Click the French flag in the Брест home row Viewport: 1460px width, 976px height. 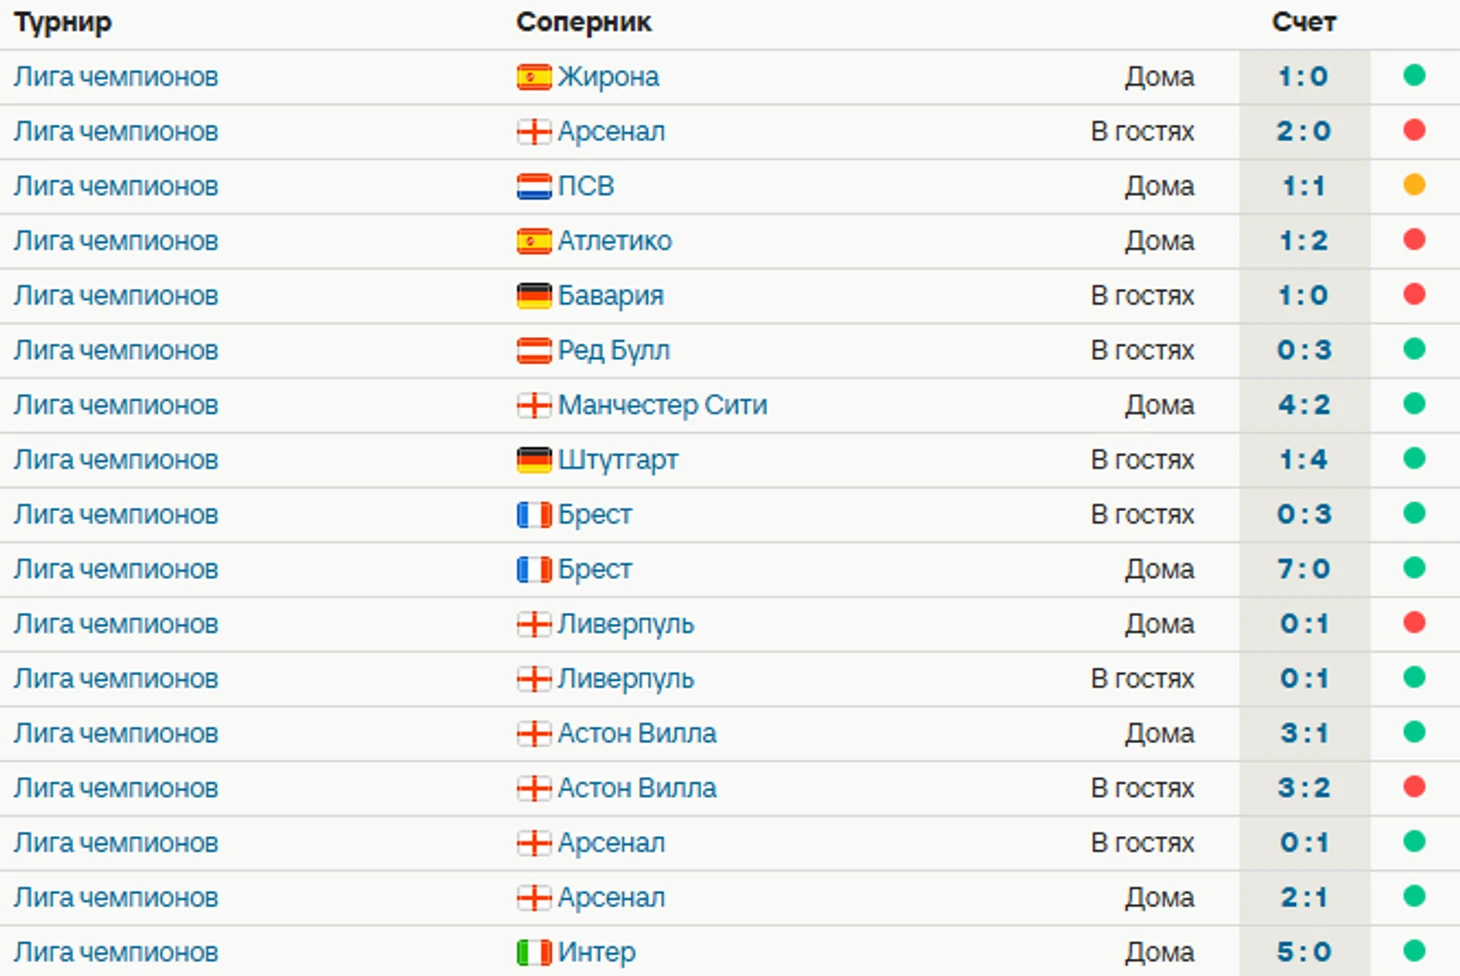pos(534,570)
